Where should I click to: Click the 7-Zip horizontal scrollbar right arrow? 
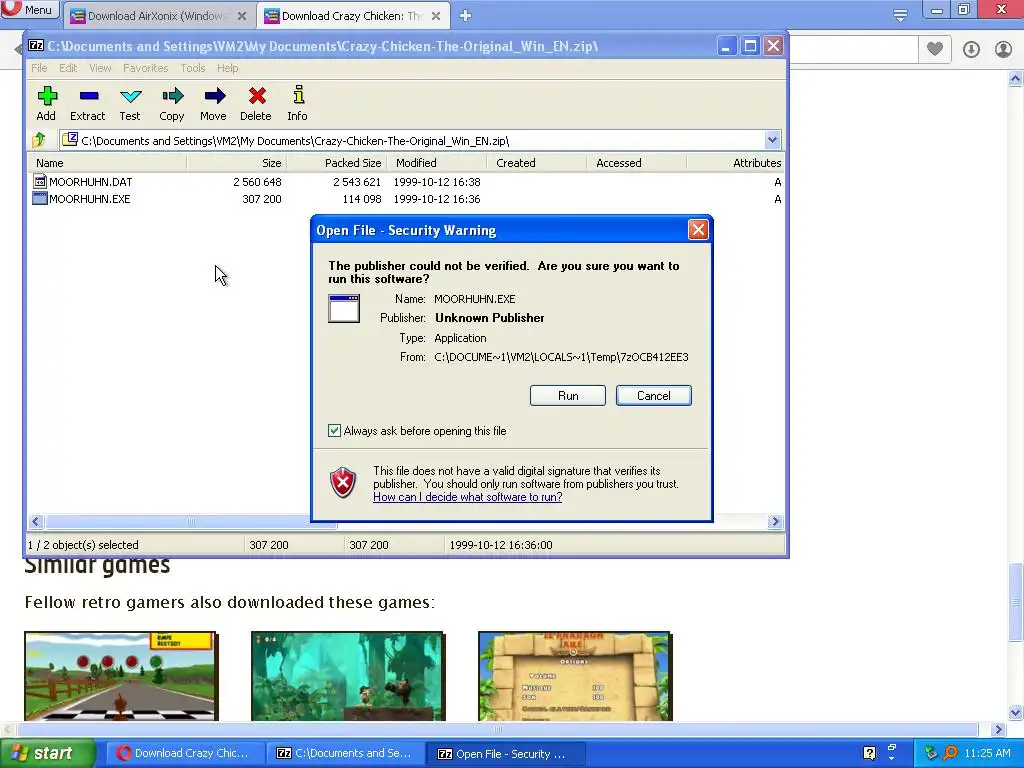coord(775,521)
